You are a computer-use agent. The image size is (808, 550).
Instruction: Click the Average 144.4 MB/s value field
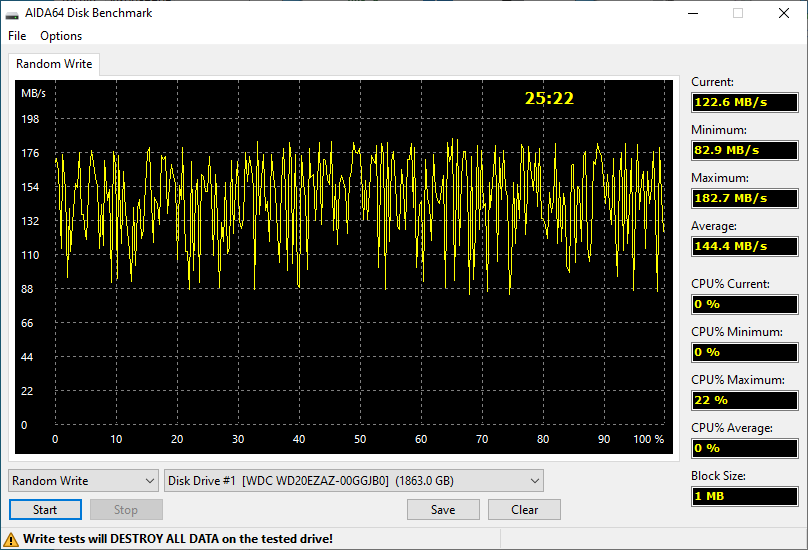tap(745, 246)
